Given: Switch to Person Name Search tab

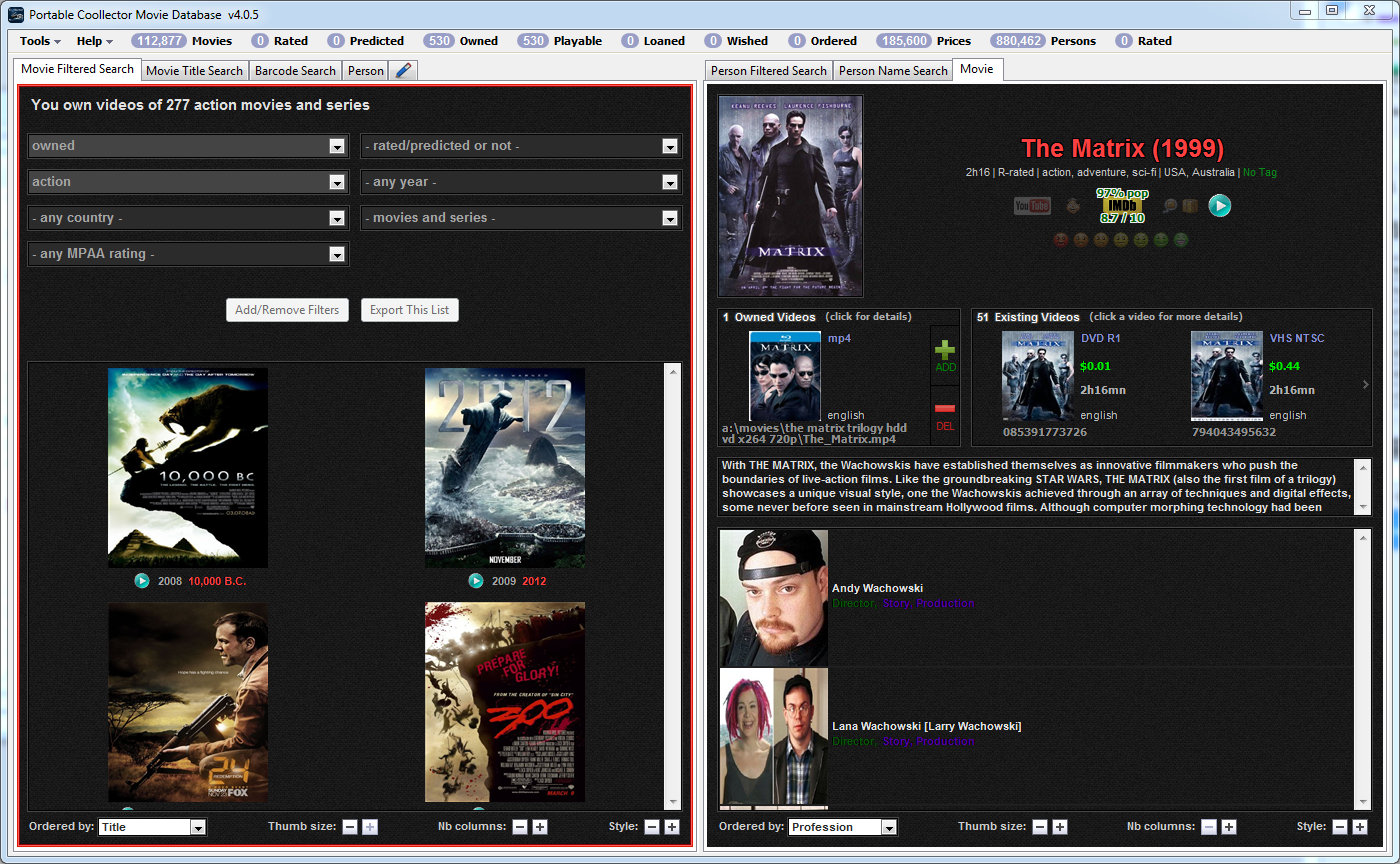Looking at the screenshot, I should point(893,71).
